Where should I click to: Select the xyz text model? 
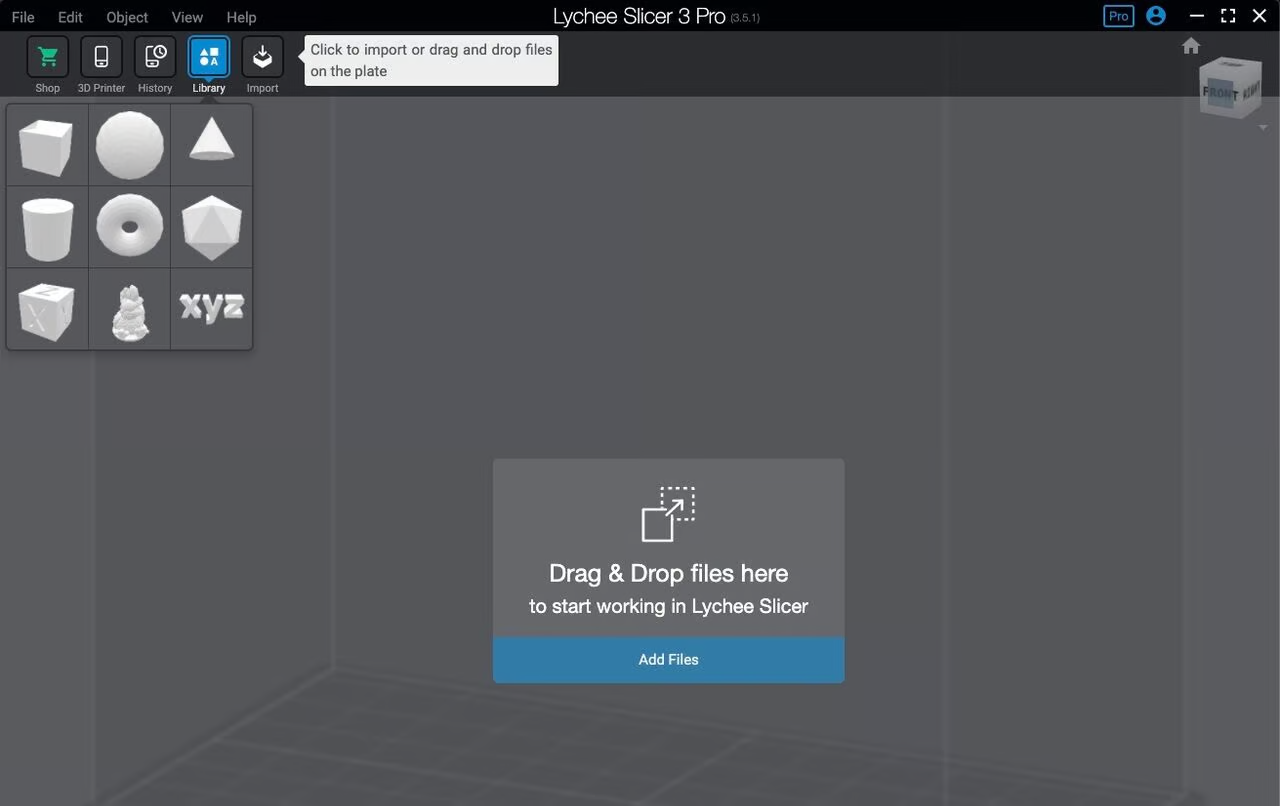[211, 307]
